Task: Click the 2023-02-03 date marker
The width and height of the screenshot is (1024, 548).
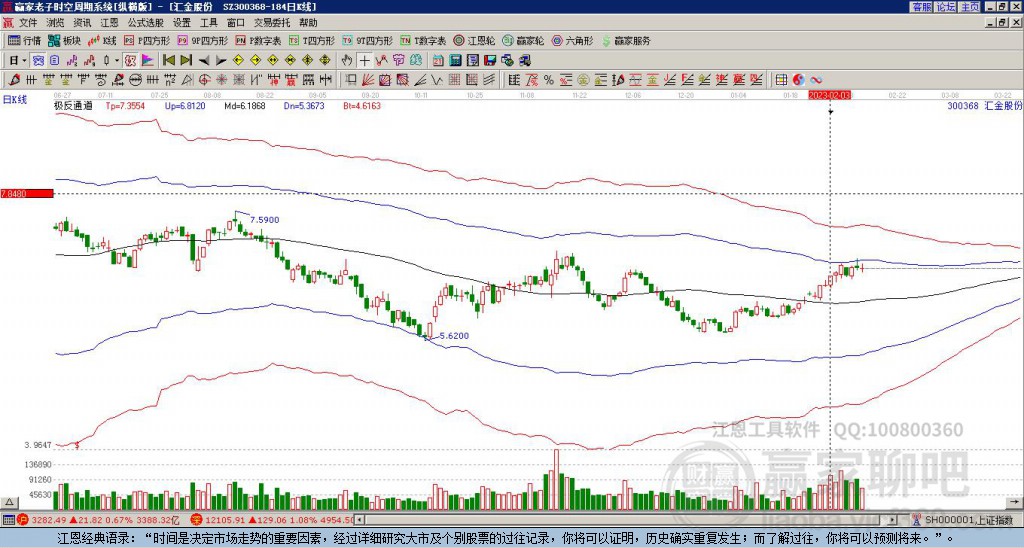Action: coord(830,95)
